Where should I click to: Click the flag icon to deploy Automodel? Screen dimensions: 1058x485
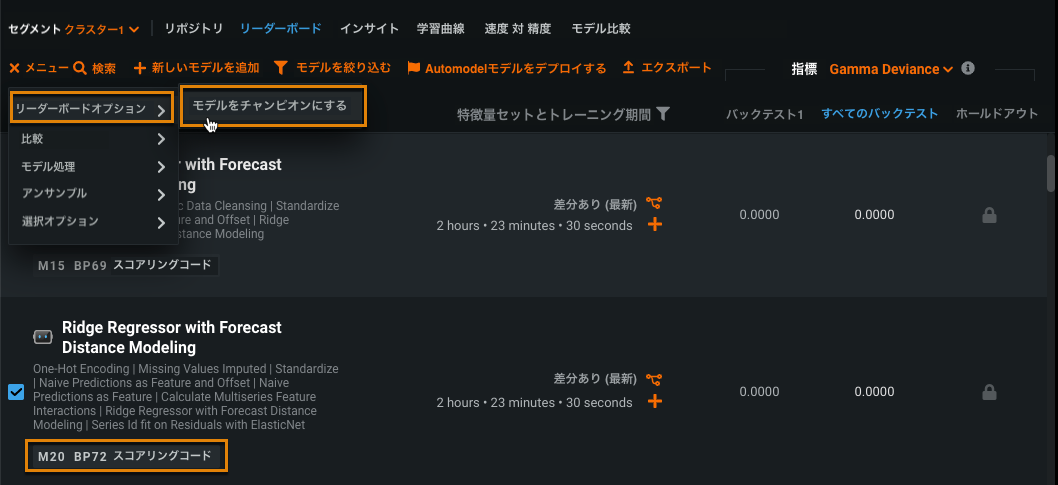(x=414, y=69)
